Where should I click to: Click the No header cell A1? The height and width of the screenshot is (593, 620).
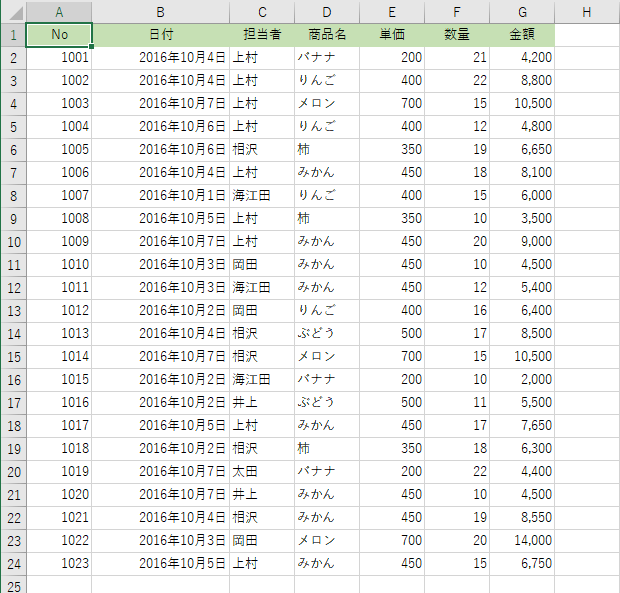point(59,35)
